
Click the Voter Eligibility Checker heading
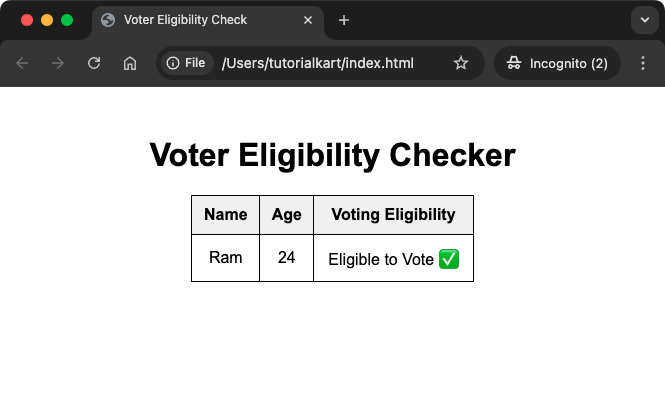[x=332, y=155]
